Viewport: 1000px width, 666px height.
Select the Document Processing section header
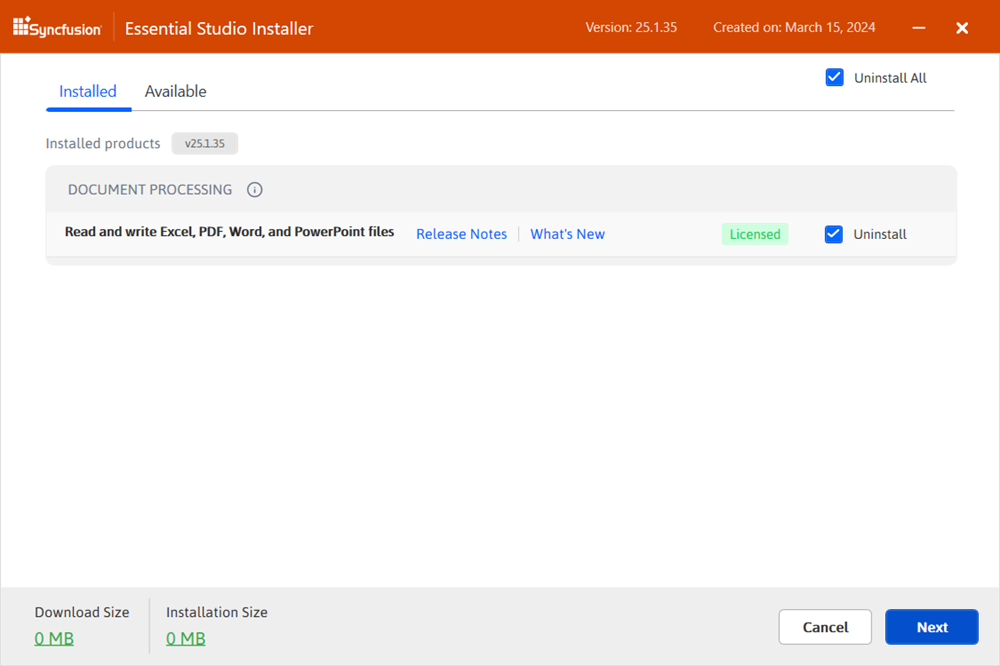tap(150, 189)
